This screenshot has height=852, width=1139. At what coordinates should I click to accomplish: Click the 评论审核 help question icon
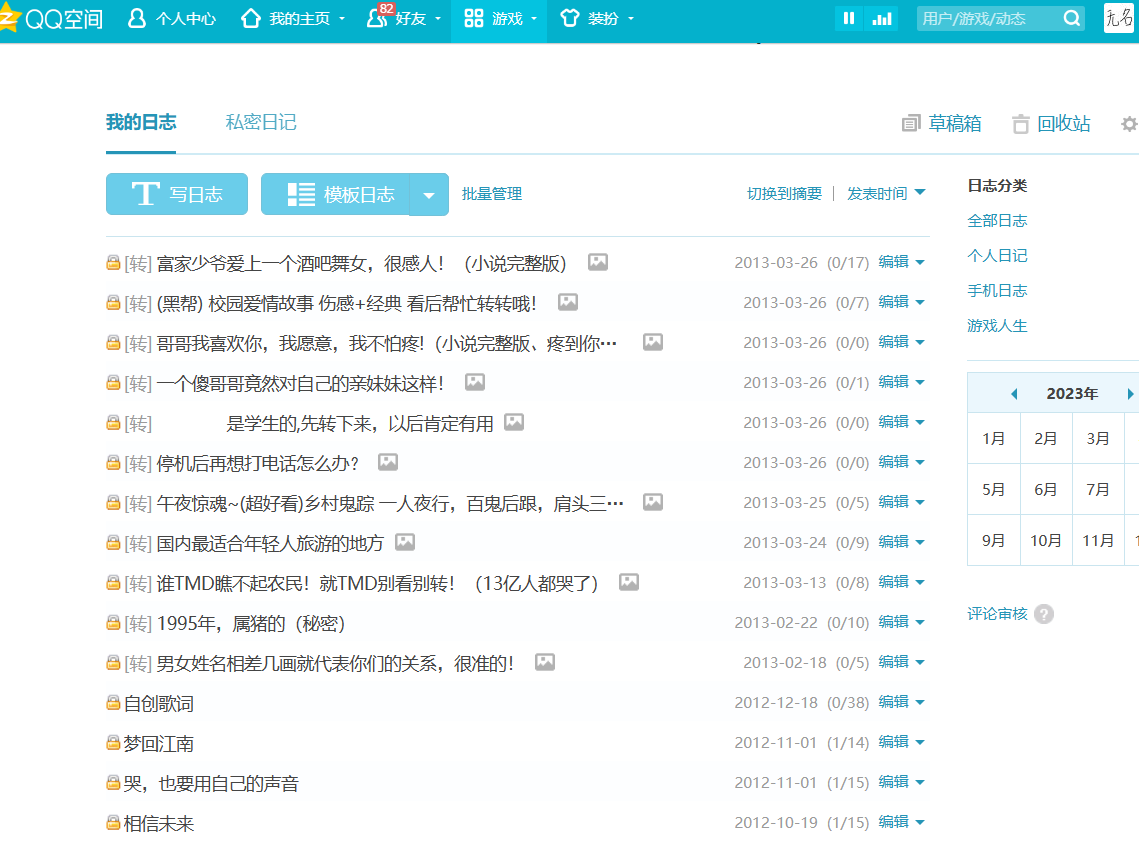(1044, 614)
